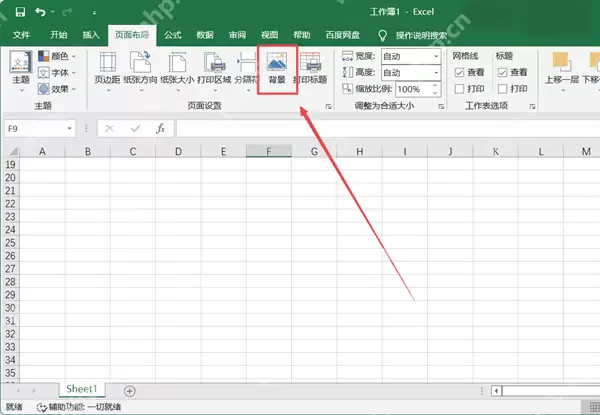Select row 19 header
Screen dimensions: 600x415
[10, 164]
